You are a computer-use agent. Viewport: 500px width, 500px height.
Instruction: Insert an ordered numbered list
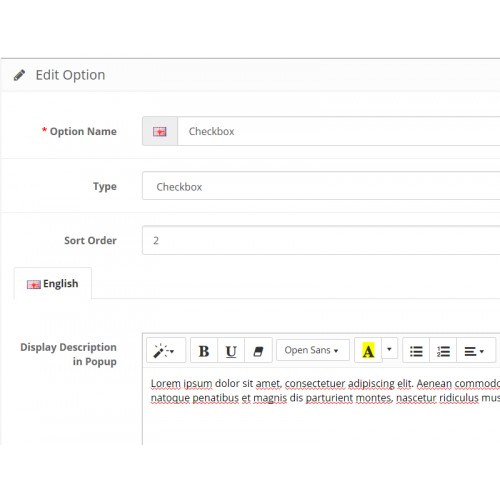tap(443, 351)
